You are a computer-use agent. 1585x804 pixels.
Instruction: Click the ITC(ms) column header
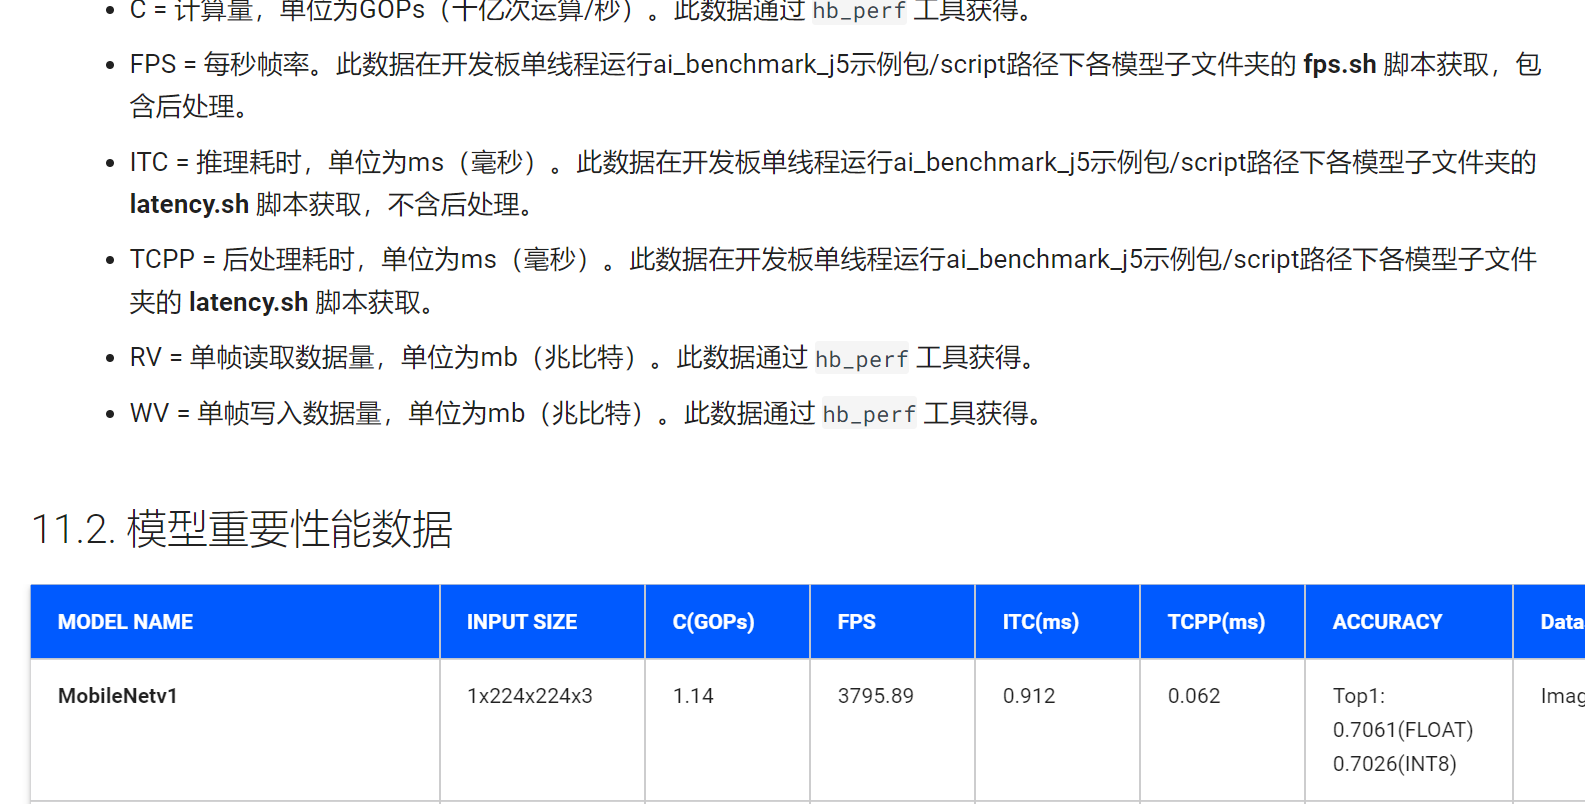(1040, 622)
